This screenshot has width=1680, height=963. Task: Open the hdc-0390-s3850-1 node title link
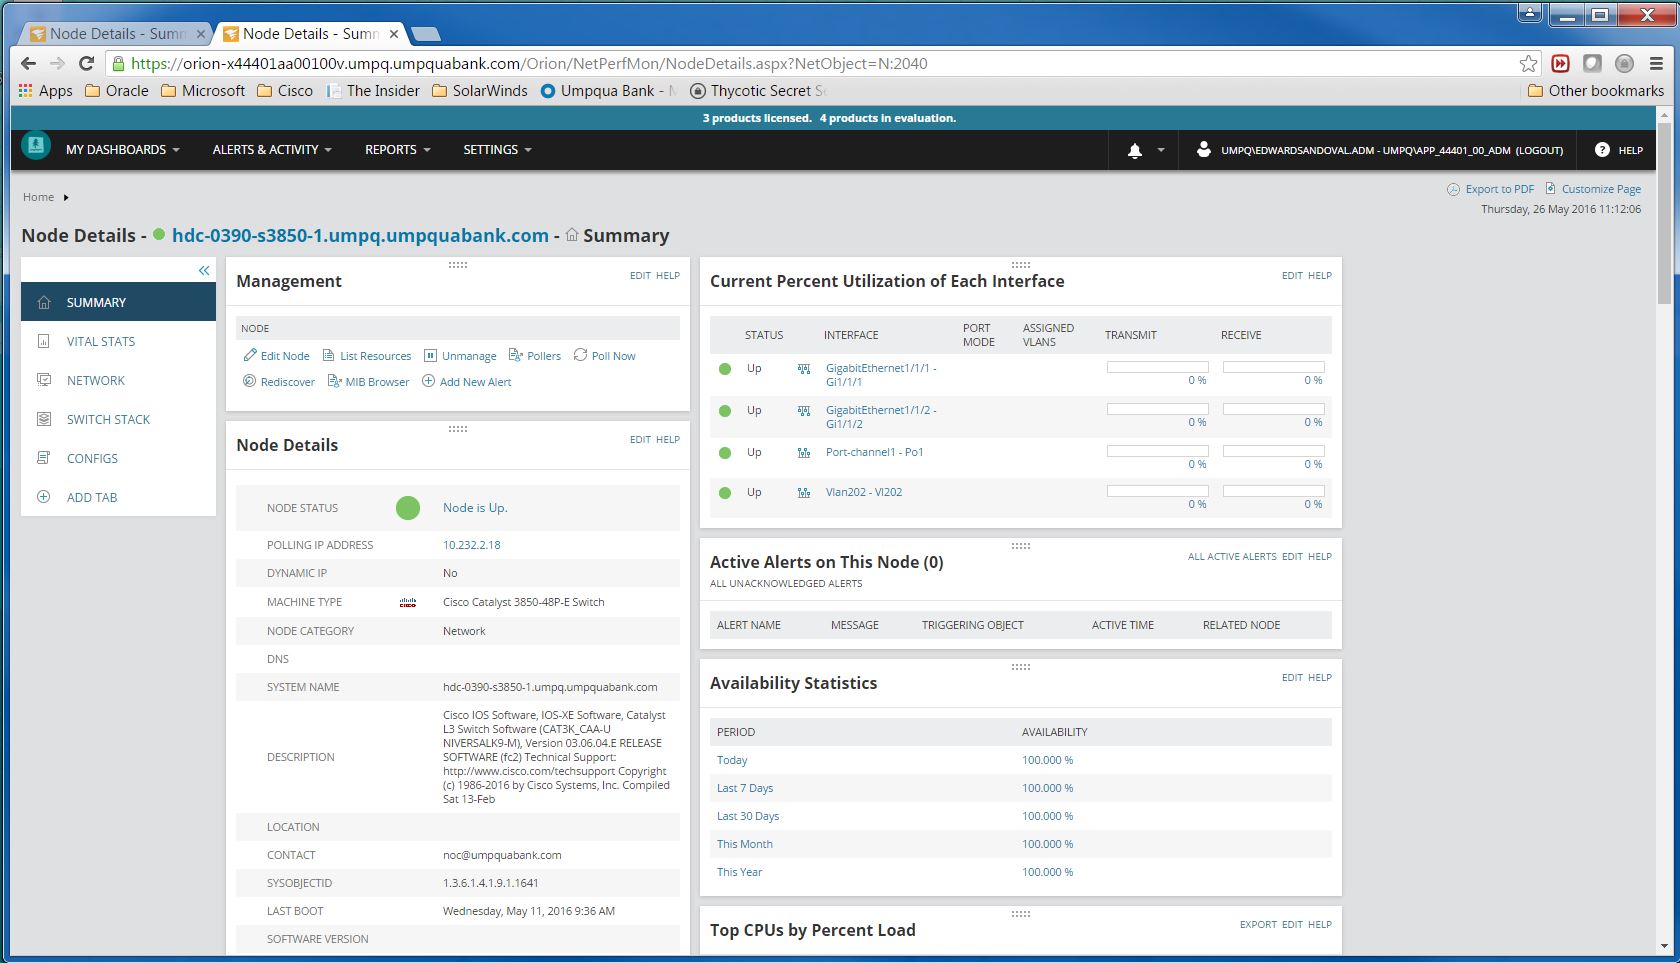click(360, 236)
